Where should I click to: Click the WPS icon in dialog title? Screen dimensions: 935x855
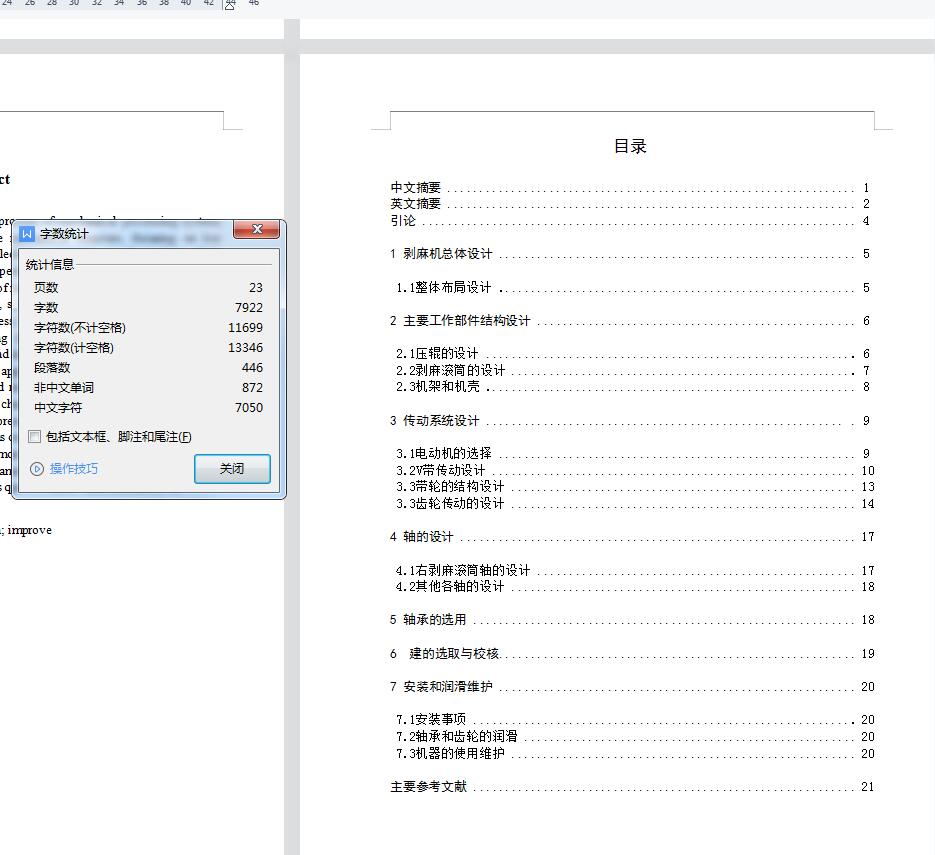point(27,234)
